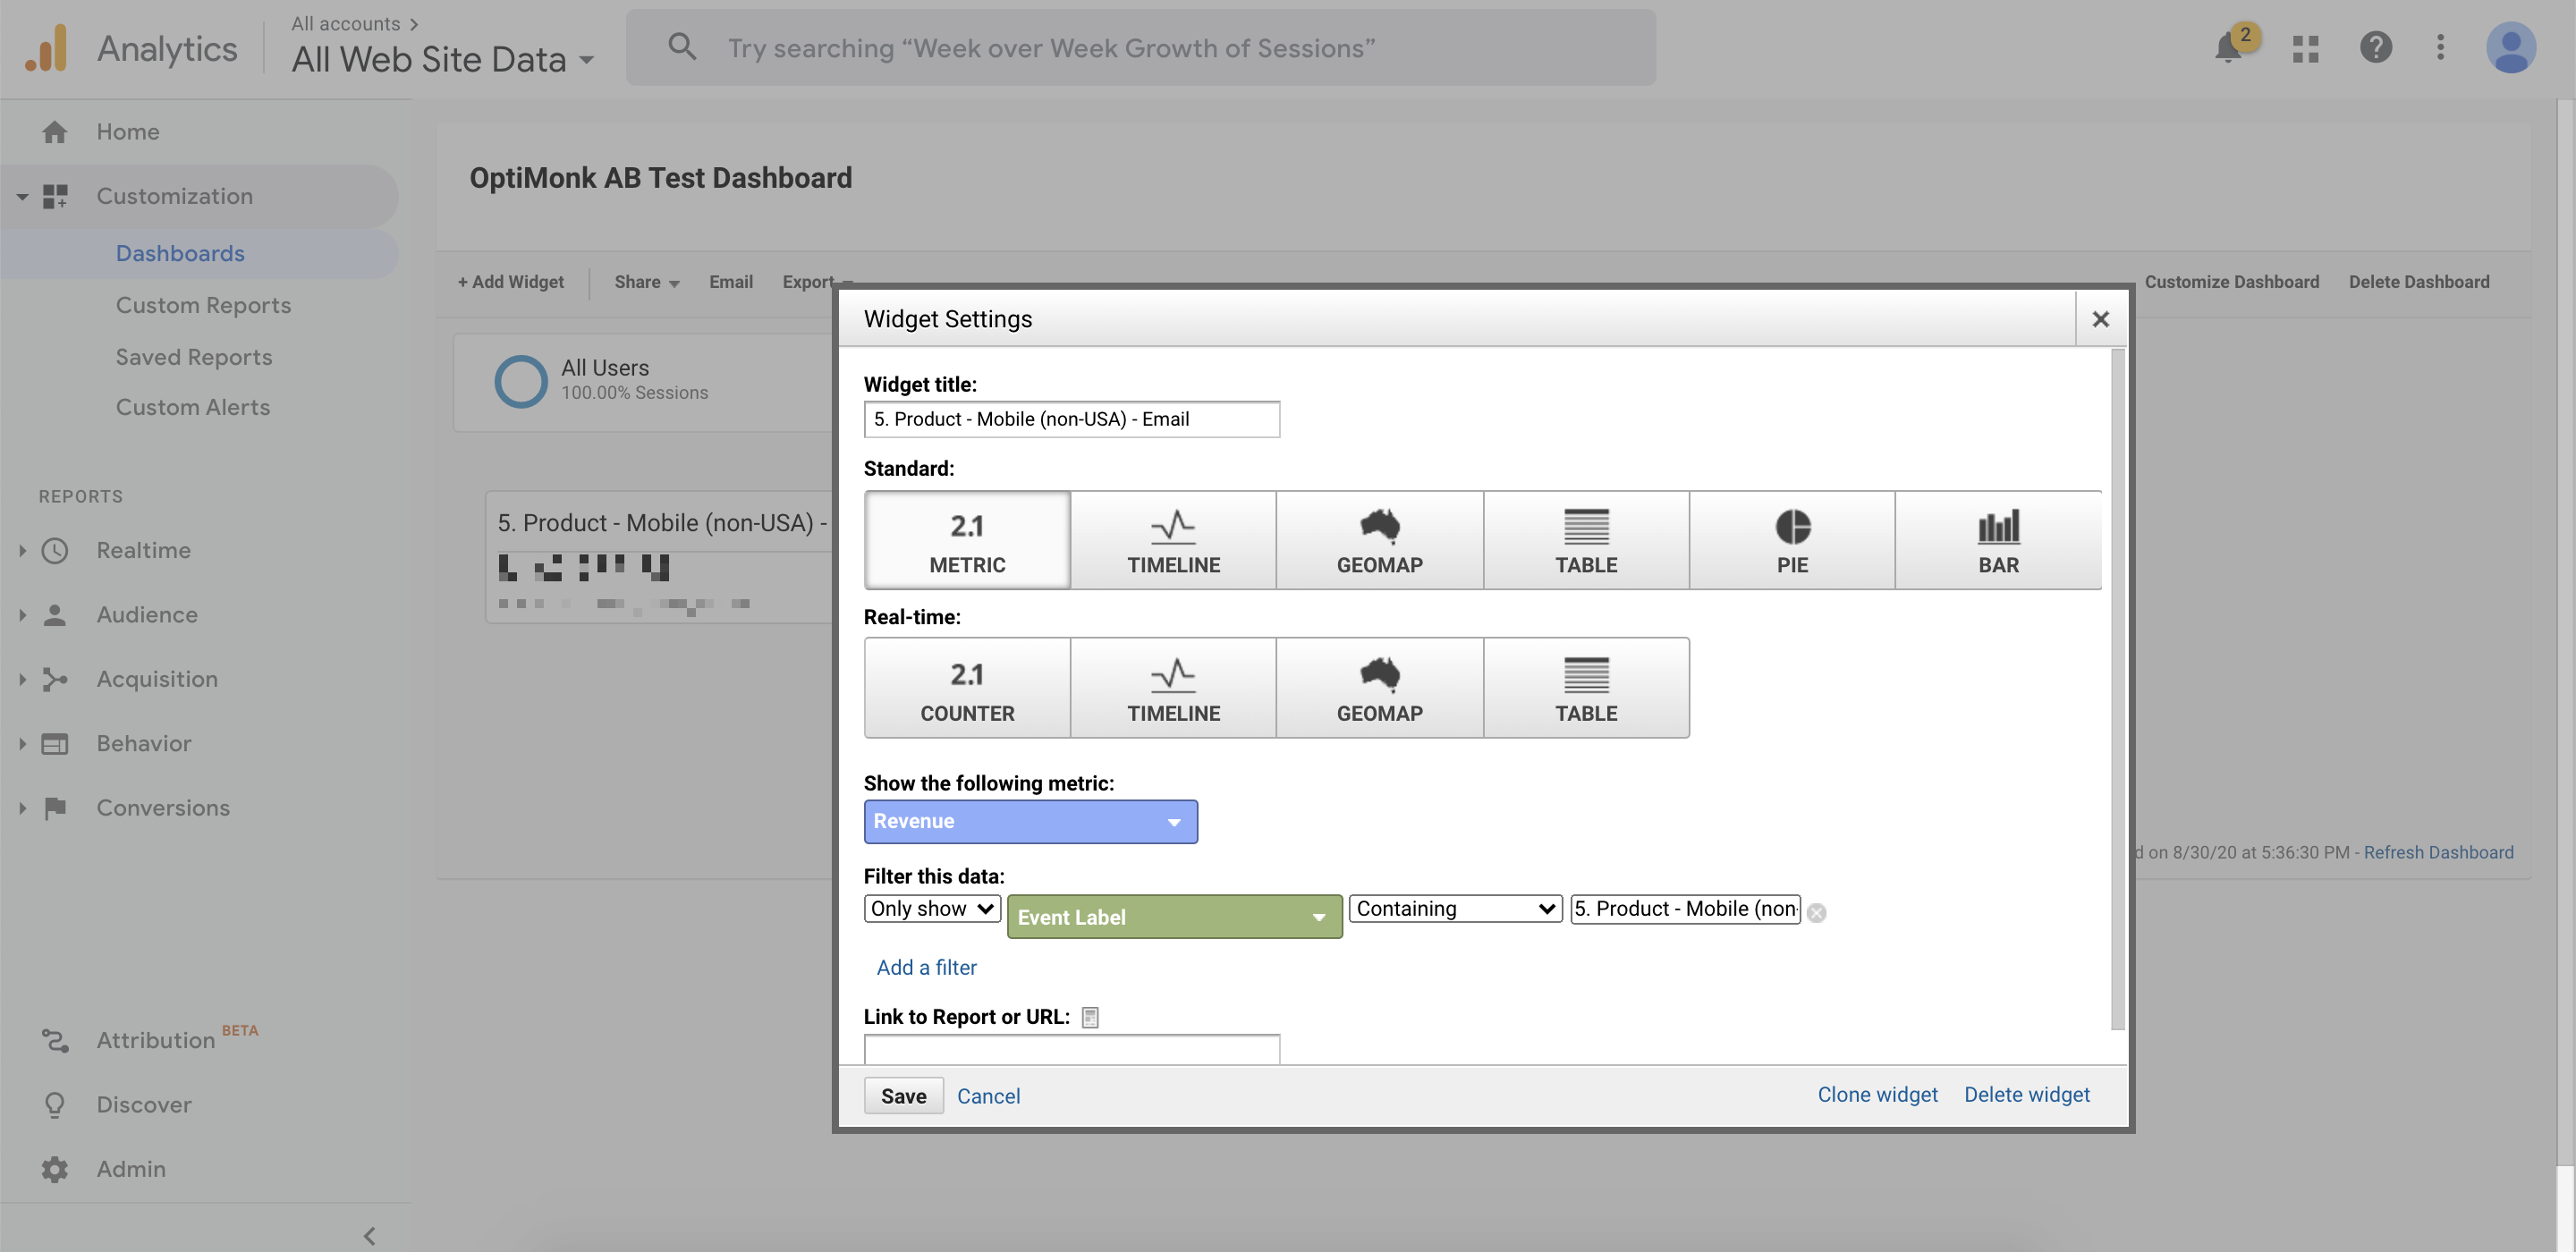Click the filter value text field
The width and height of the screenshot is (2576, 1252).
(x=1685, y=908)
